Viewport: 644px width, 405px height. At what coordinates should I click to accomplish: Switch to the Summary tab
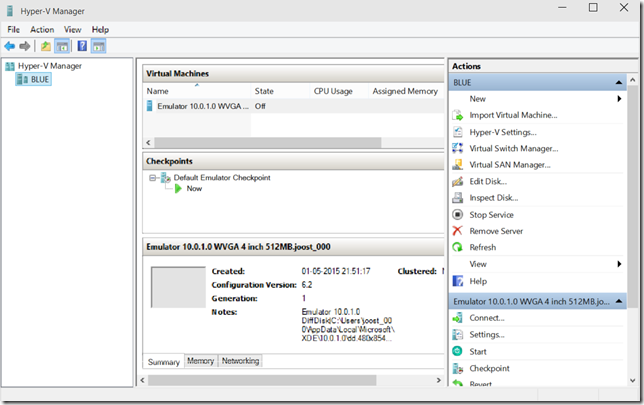pos(163,362)
